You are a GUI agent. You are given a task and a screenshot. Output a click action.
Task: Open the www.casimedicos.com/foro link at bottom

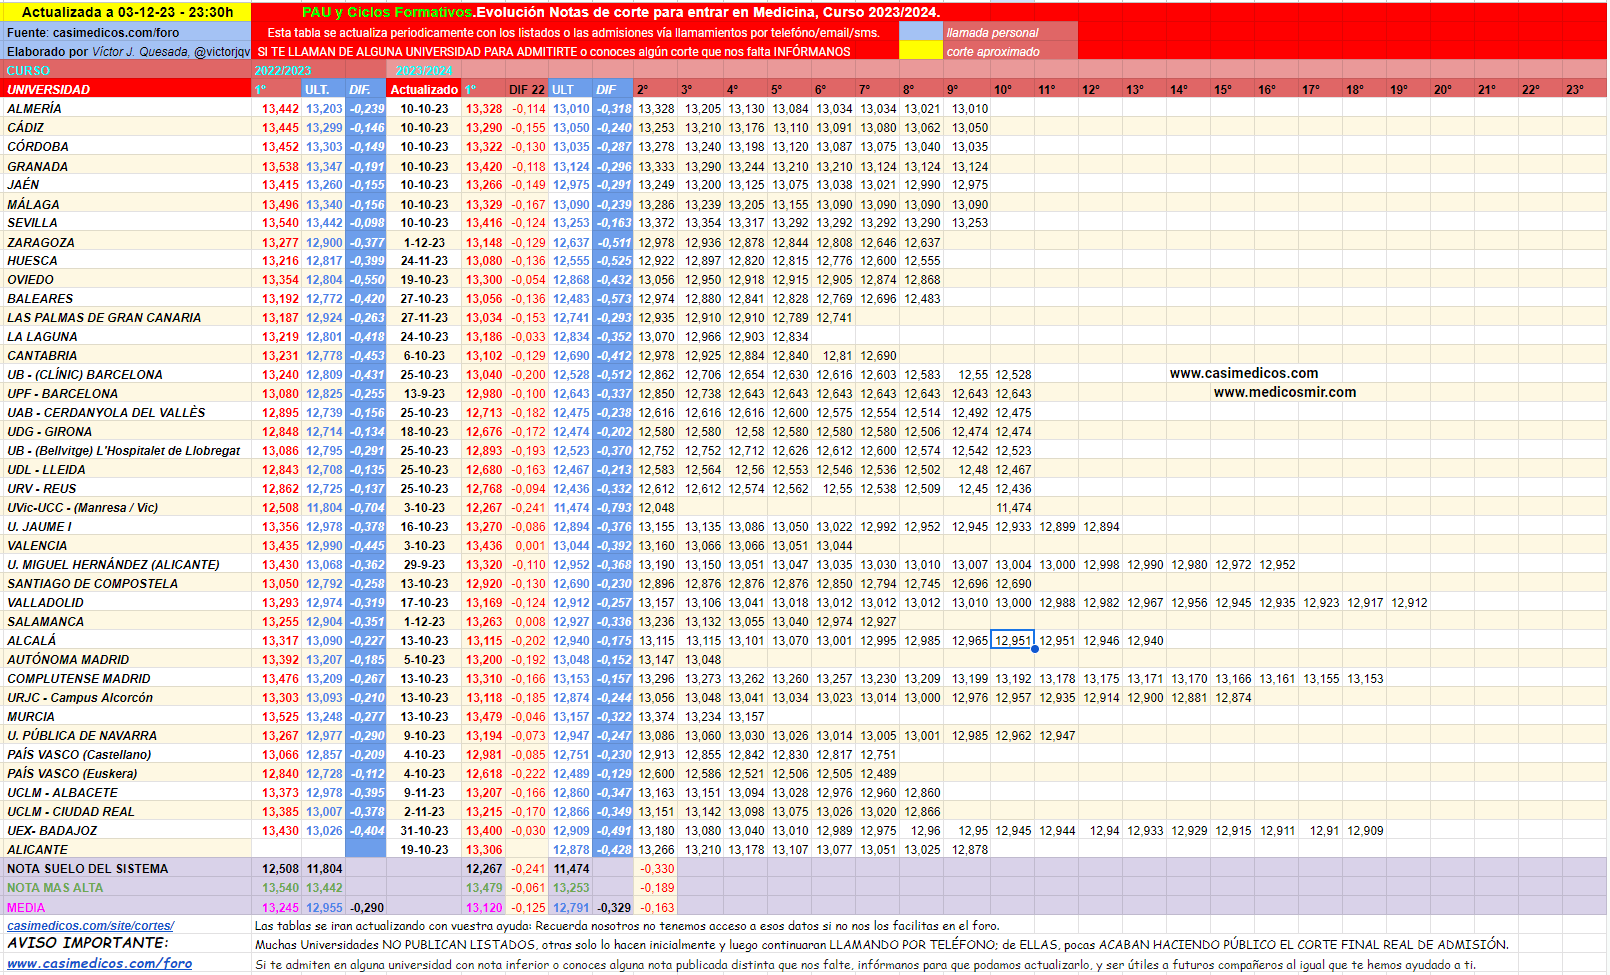(99, 963)
